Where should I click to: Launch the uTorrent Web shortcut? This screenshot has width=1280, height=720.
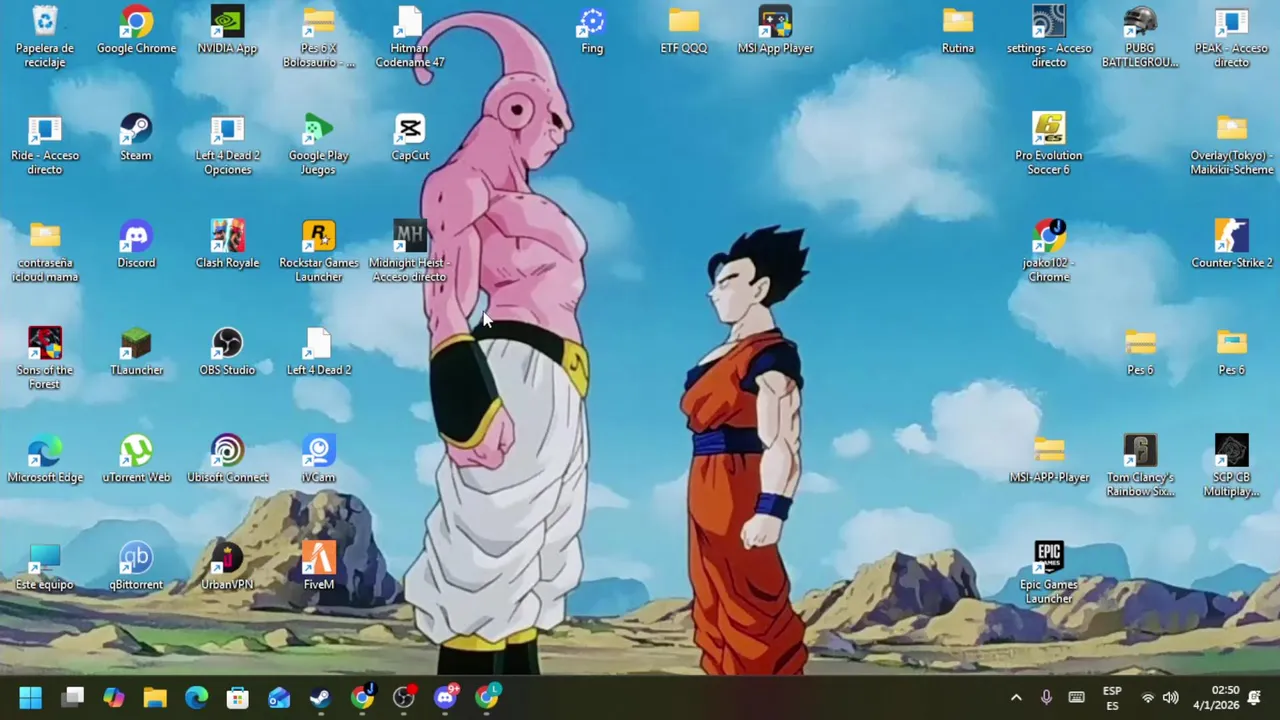pyautogui.click(x=137, y=459)
